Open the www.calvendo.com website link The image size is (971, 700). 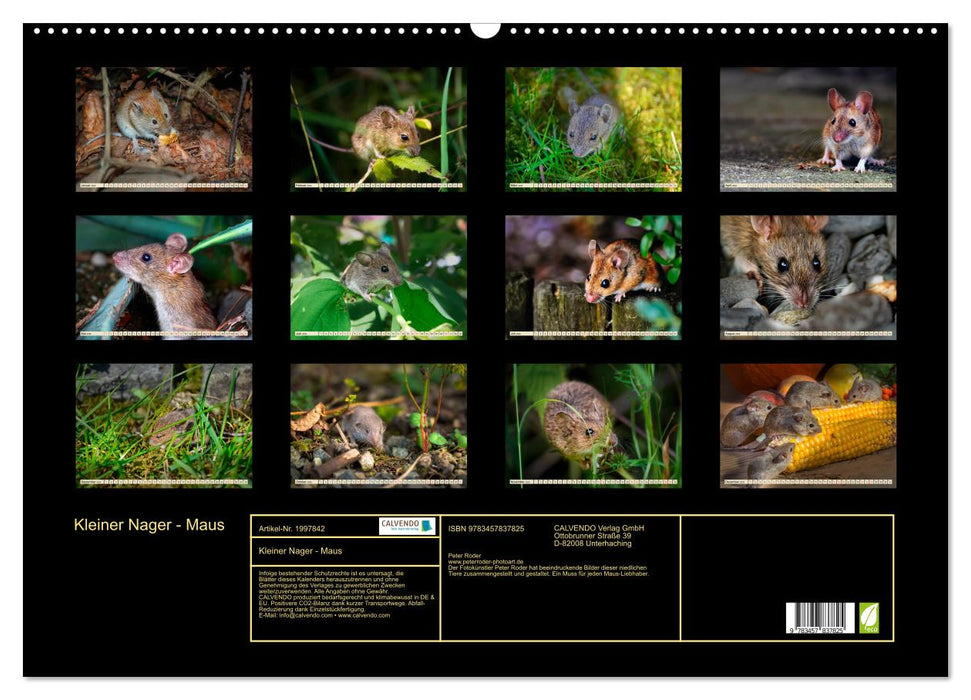(363, 616)
